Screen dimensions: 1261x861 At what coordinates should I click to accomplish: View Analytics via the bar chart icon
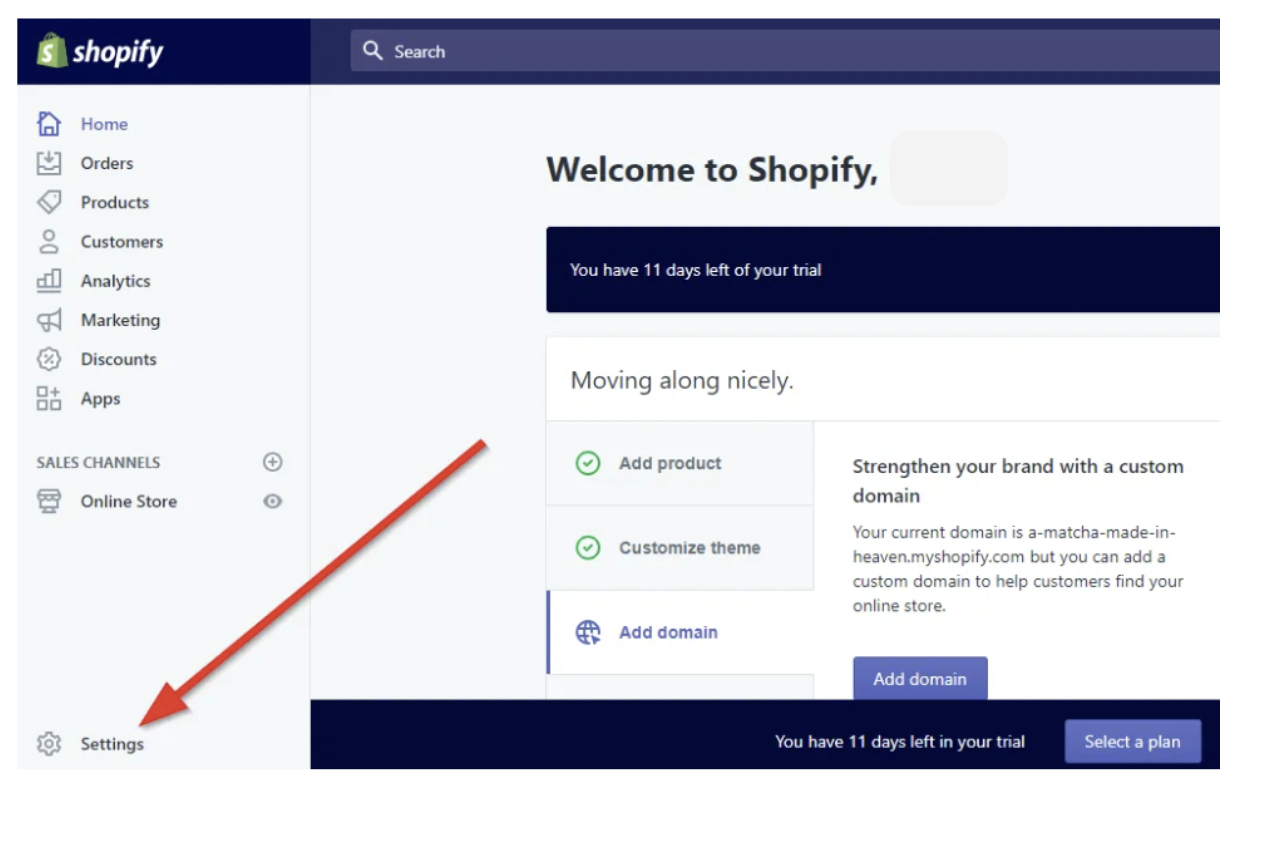pos(48,281)
